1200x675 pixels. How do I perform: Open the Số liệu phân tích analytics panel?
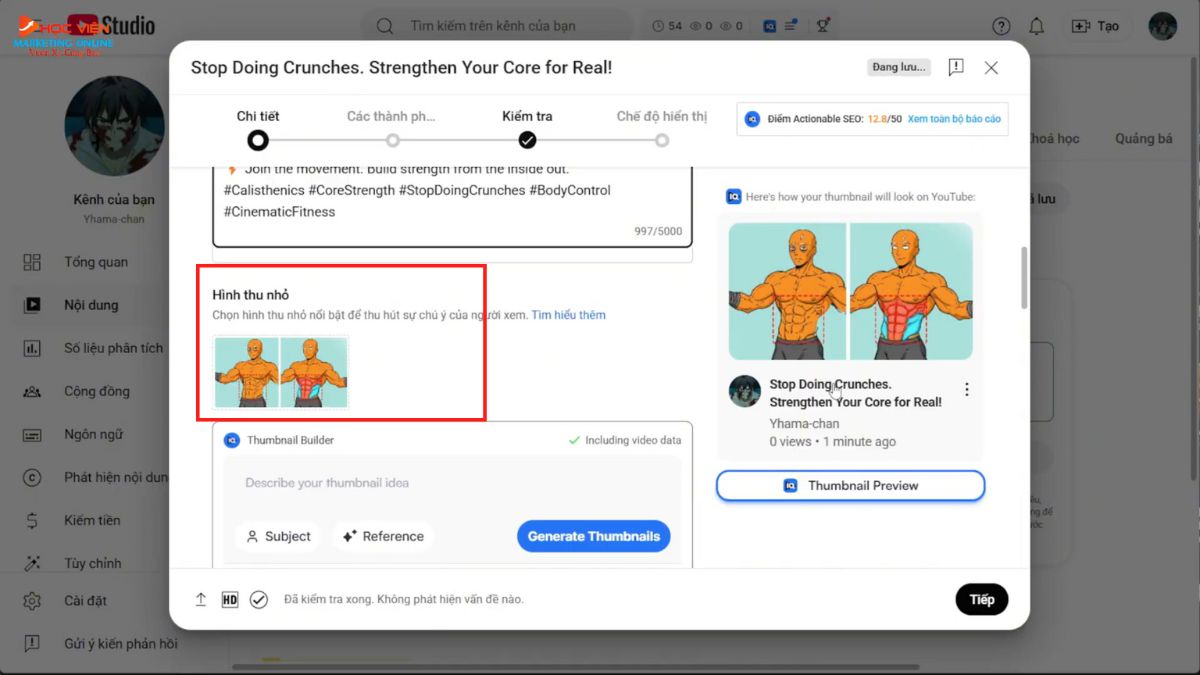(x=31, y=347)
